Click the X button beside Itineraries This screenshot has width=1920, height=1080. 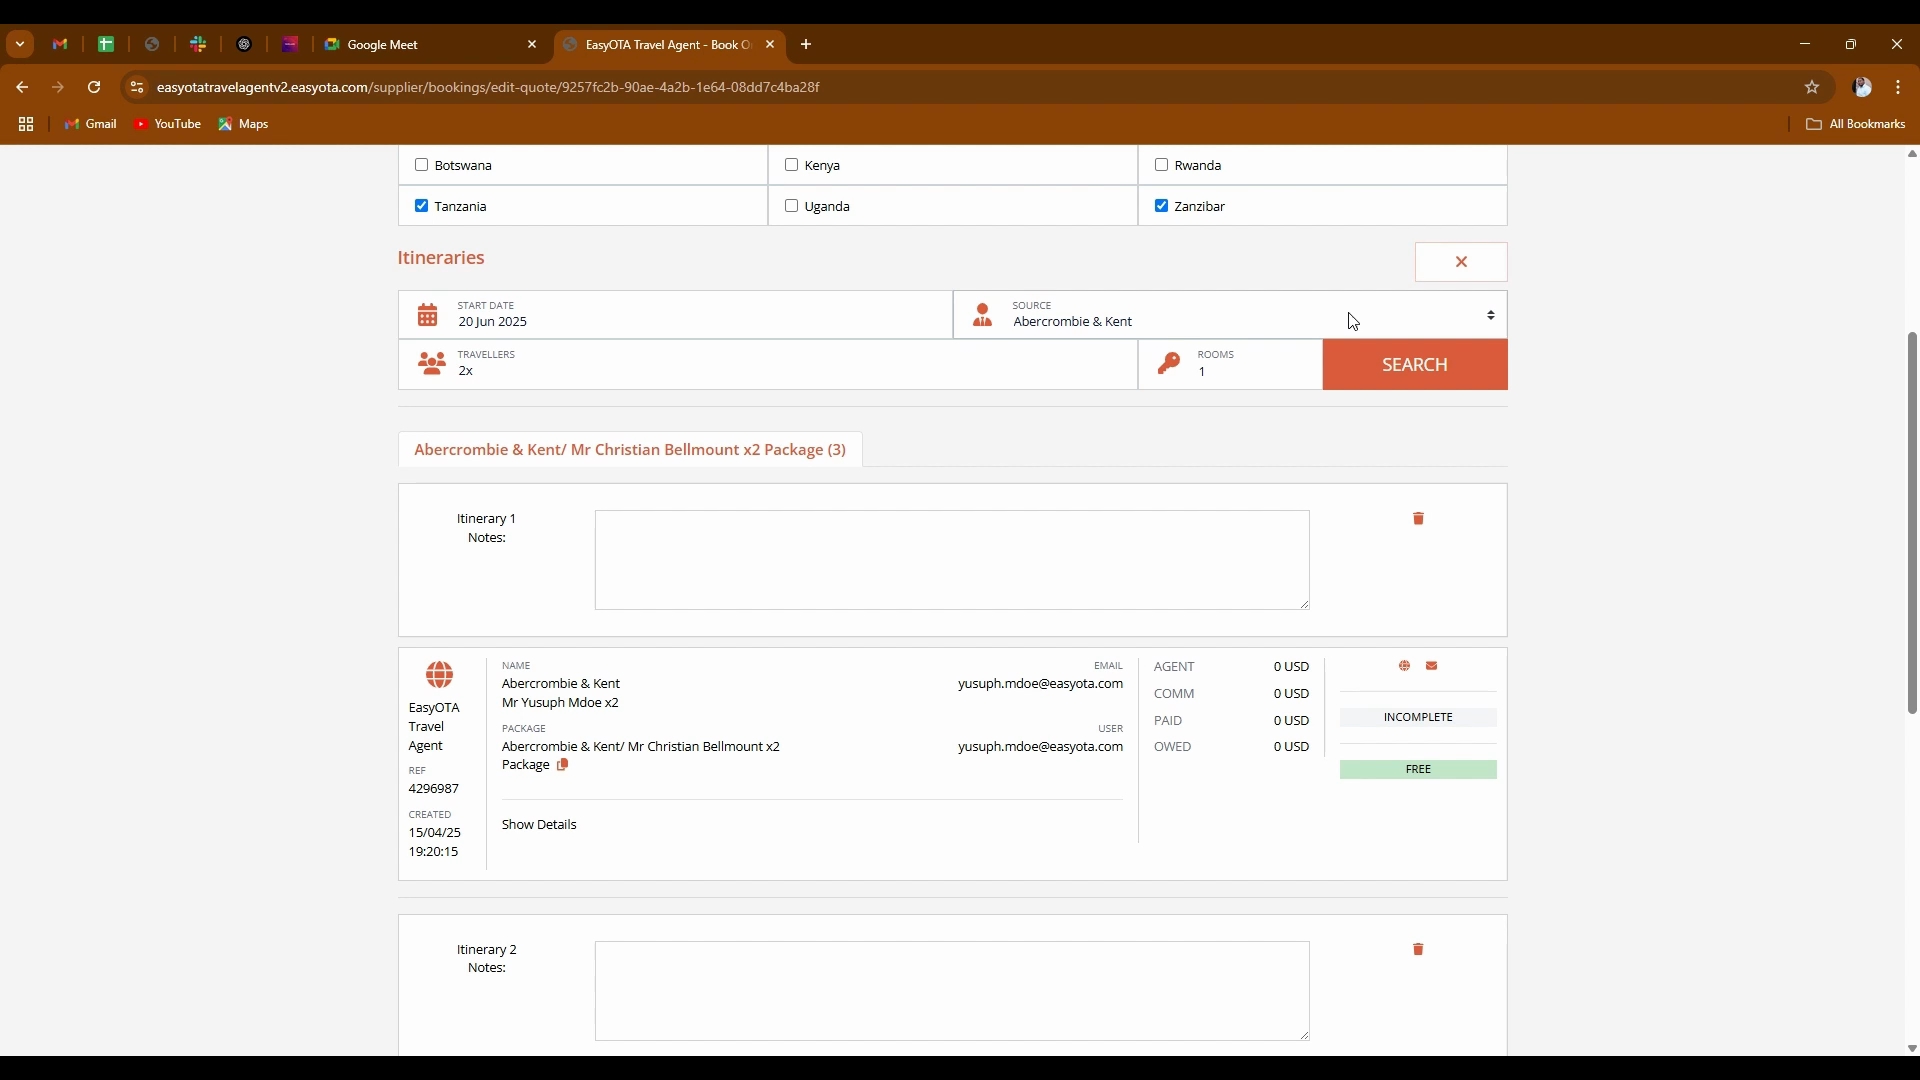1461,262
